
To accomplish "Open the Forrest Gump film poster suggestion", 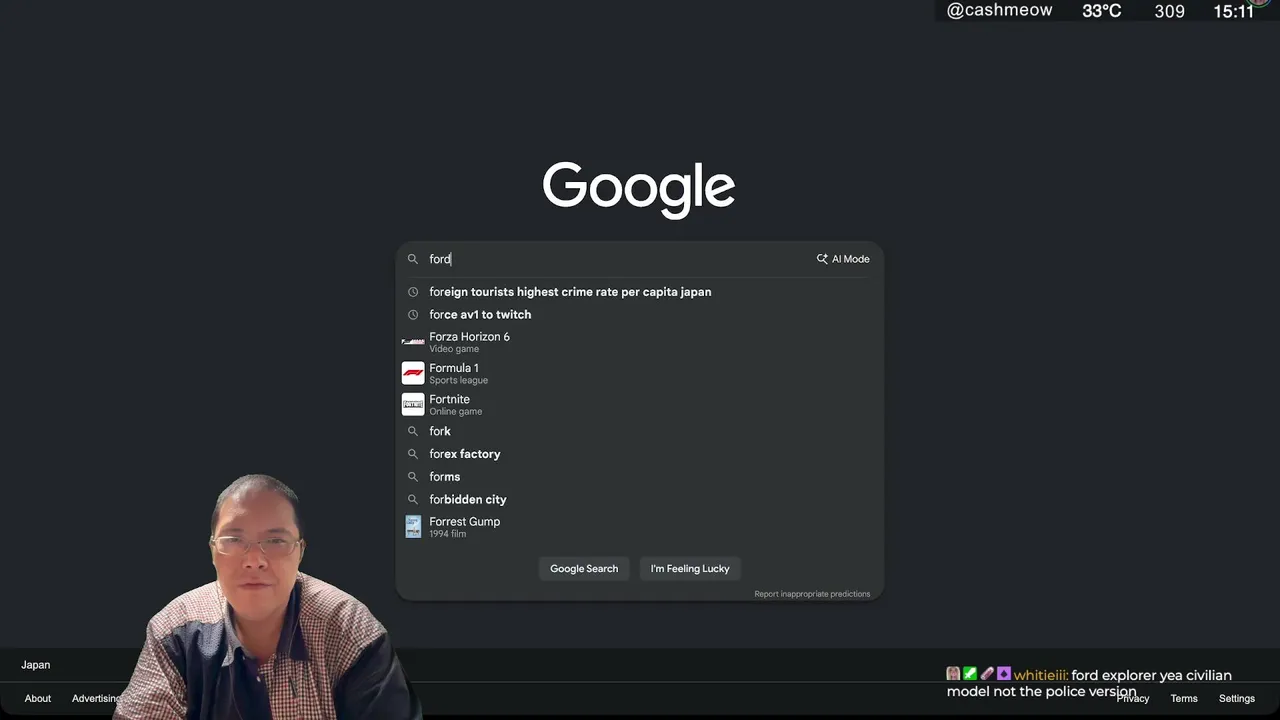I will click(413, 527).
